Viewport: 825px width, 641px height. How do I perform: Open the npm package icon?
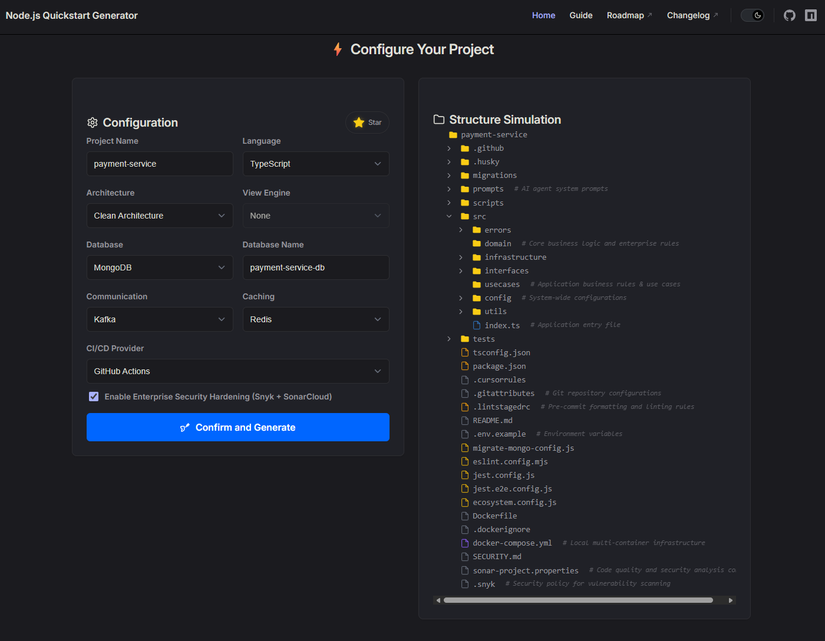tap(811, 16)
